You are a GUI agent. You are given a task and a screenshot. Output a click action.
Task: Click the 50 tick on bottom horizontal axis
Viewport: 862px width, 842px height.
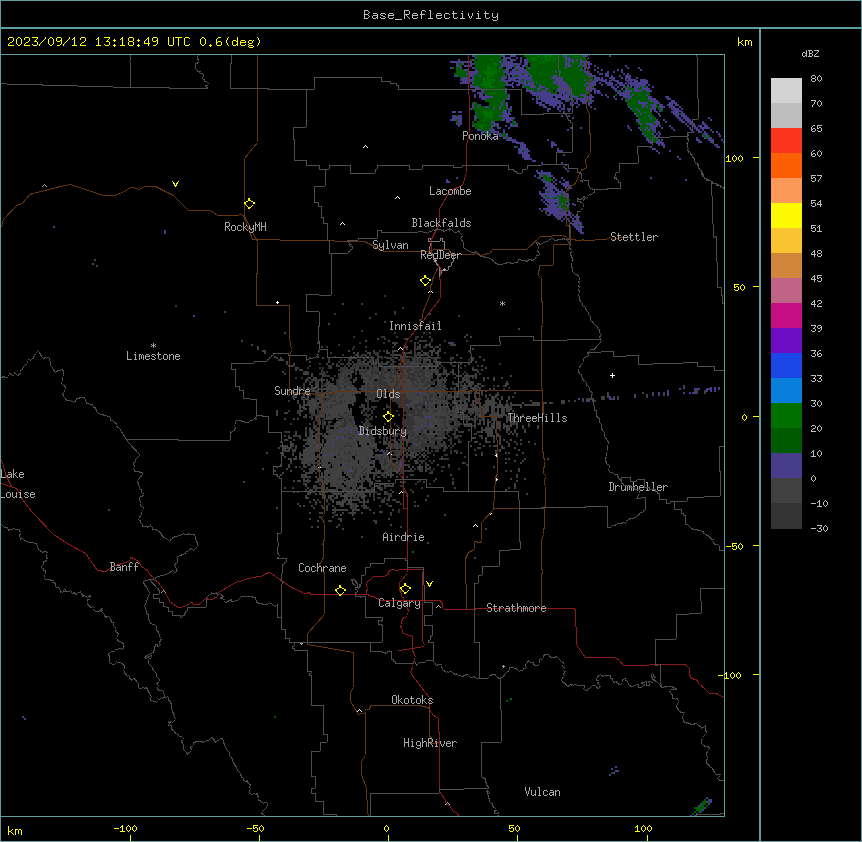click(x=514, y=828)
